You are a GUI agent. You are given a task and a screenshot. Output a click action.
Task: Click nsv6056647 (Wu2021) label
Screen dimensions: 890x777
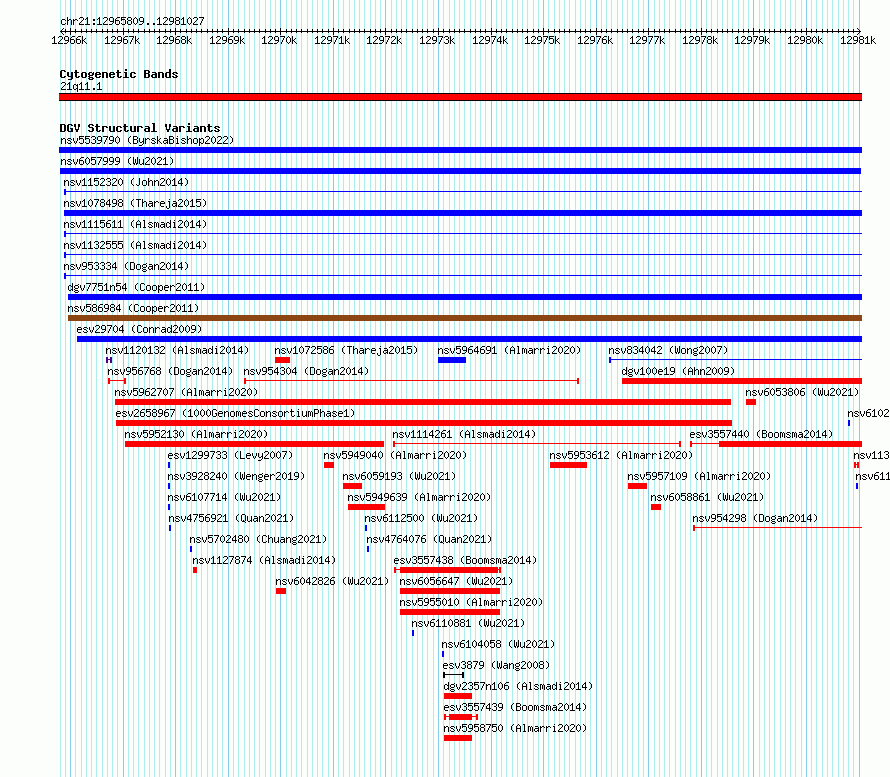click(456, 581)
